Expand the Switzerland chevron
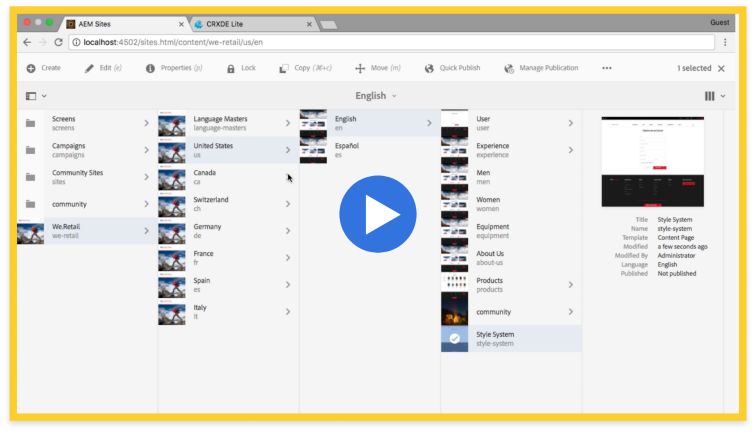 [x=288, y=204]
